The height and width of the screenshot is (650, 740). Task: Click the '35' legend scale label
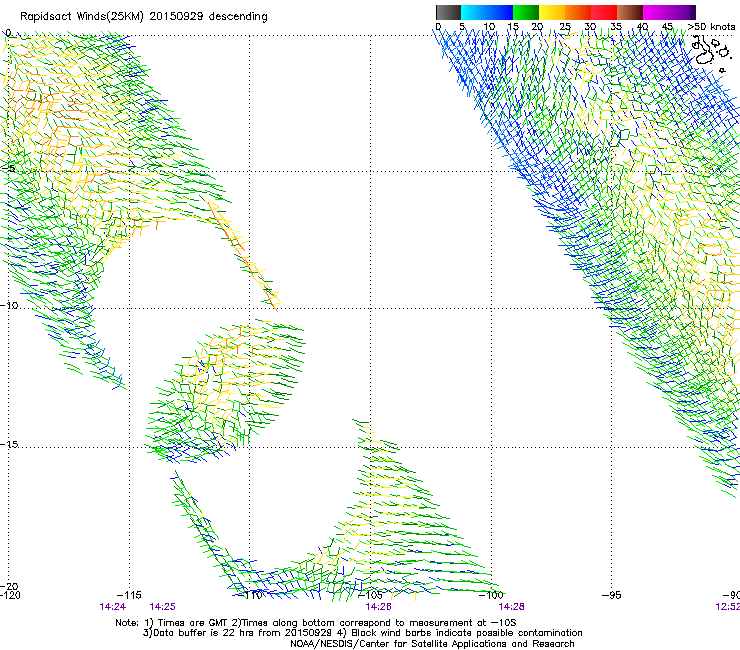click(616, 26)
